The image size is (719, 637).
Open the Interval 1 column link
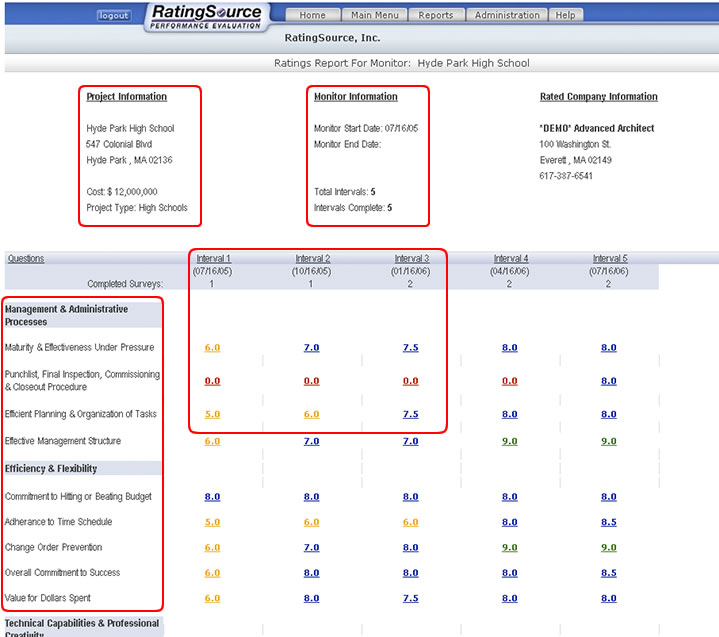coord(212,258)
